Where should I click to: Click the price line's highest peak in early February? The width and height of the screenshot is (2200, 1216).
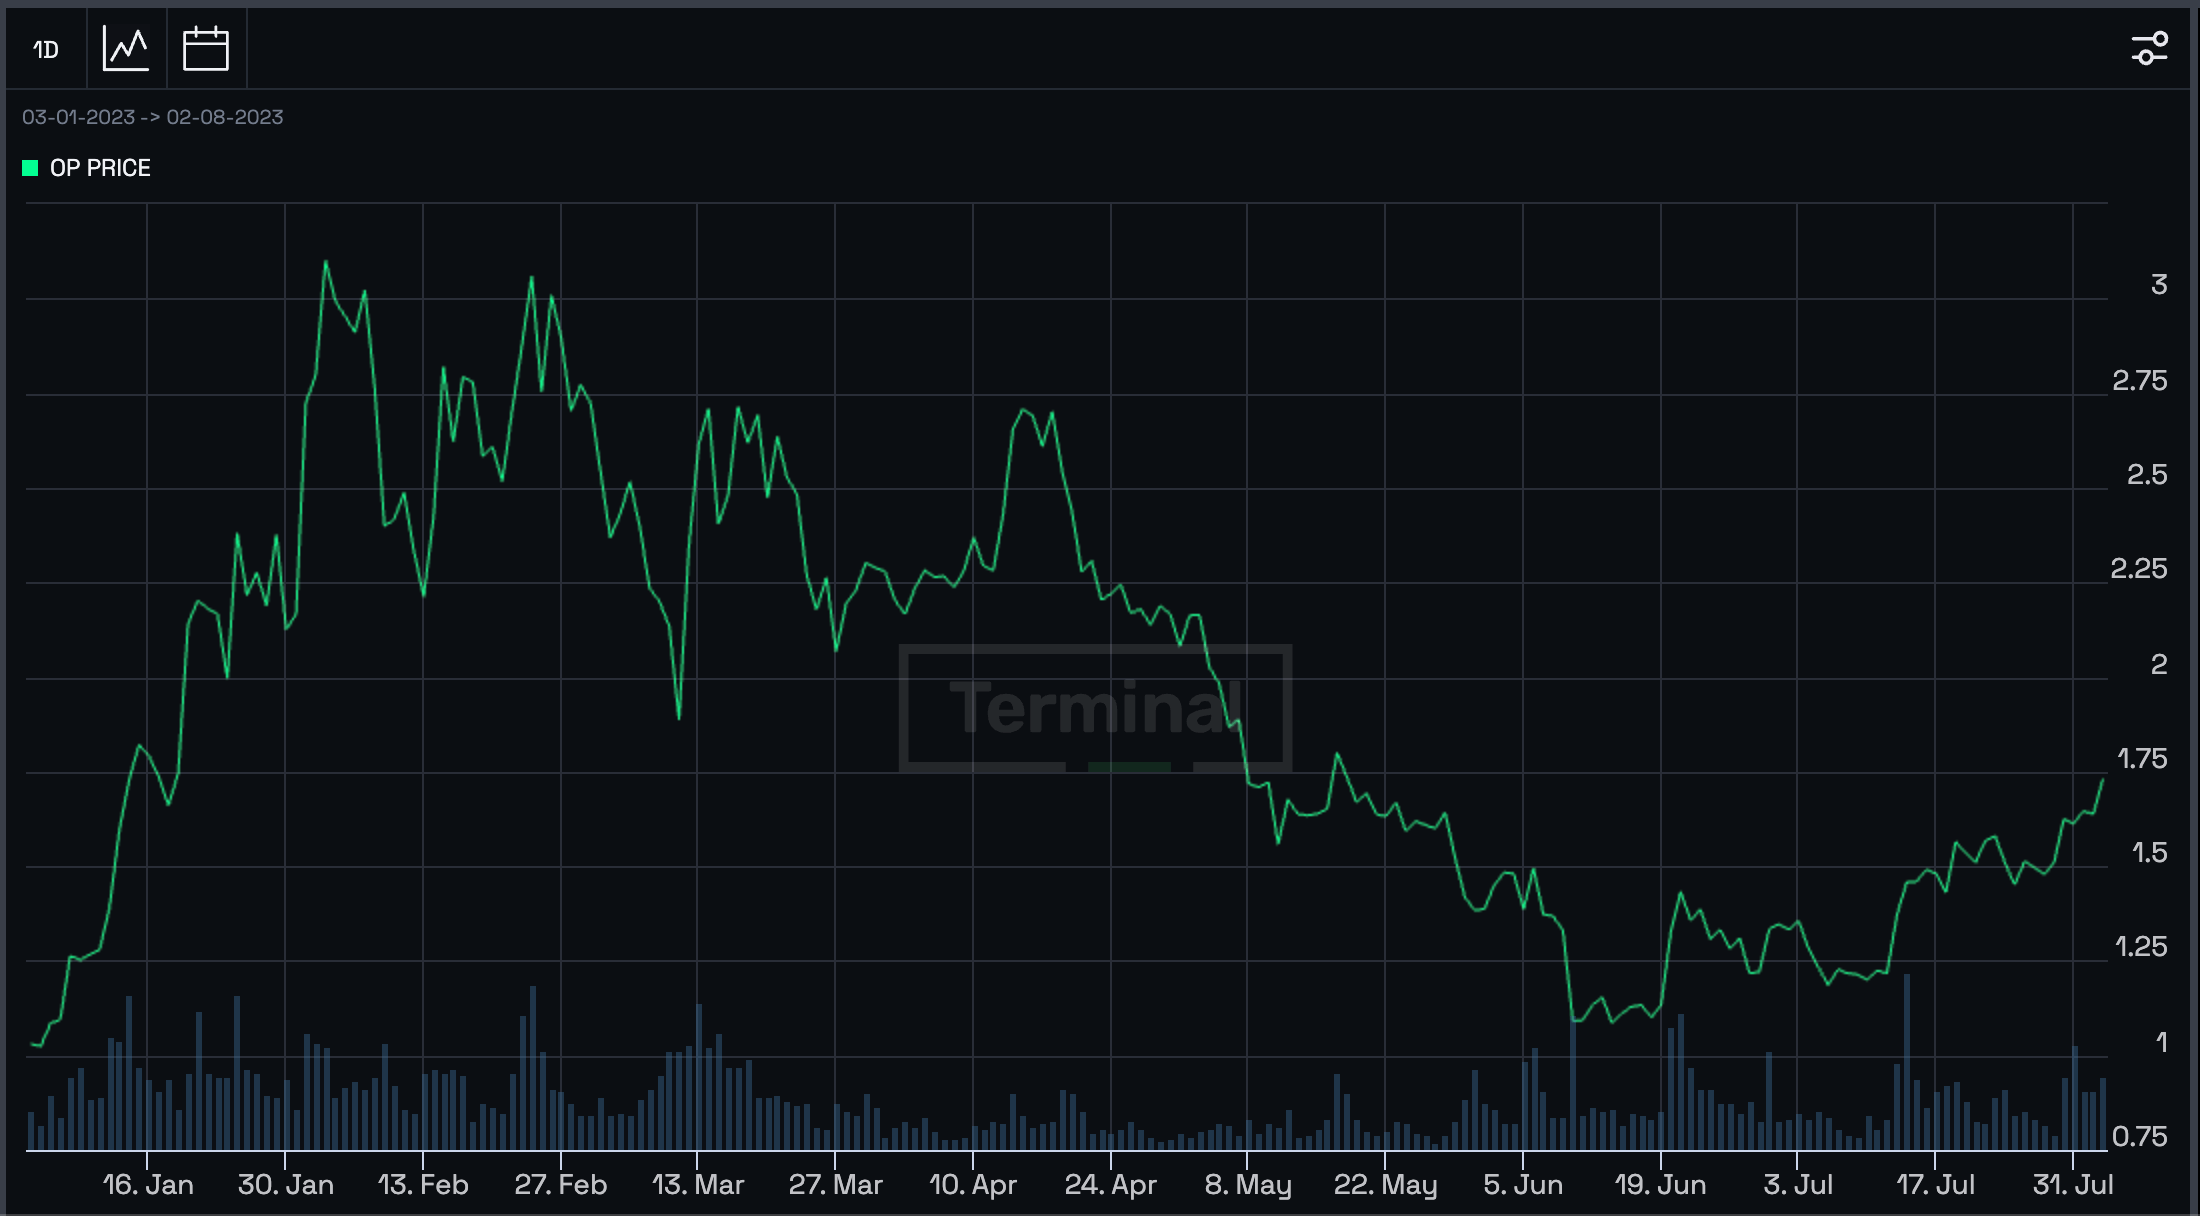326,262
